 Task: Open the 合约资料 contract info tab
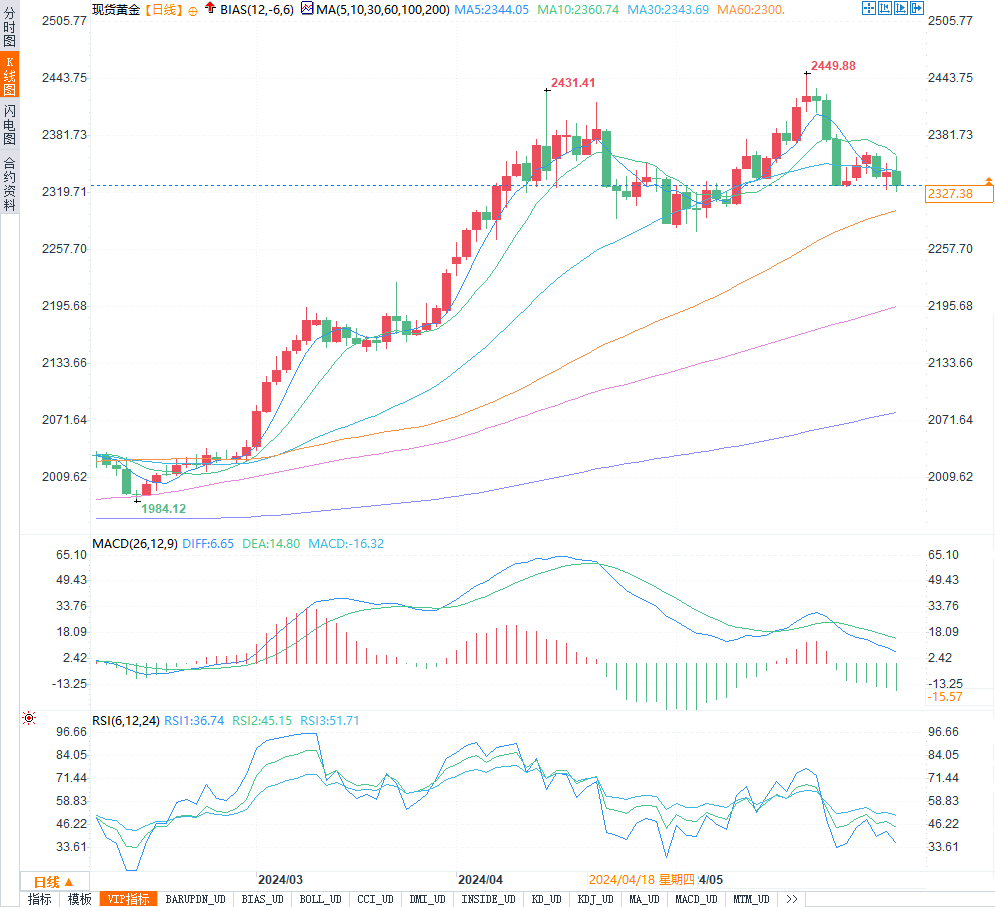pyautogui.click(x=9, y=183)
